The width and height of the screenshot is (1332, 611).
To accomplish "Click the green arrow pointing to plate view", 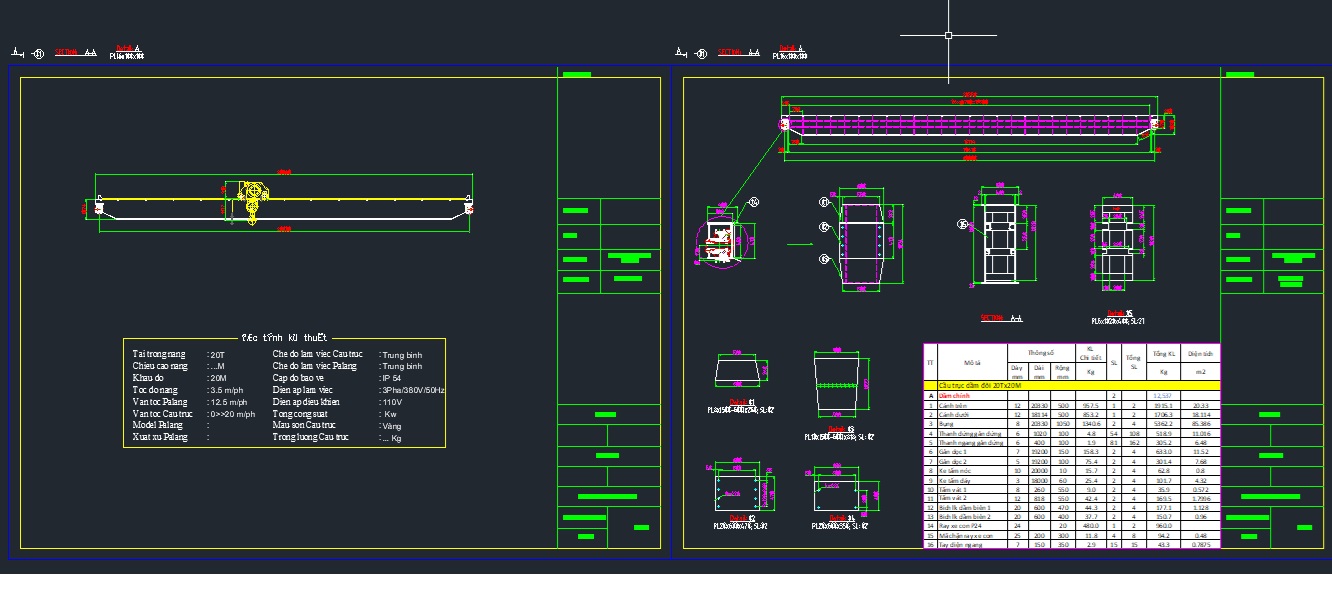I will (x=799, y=242).
